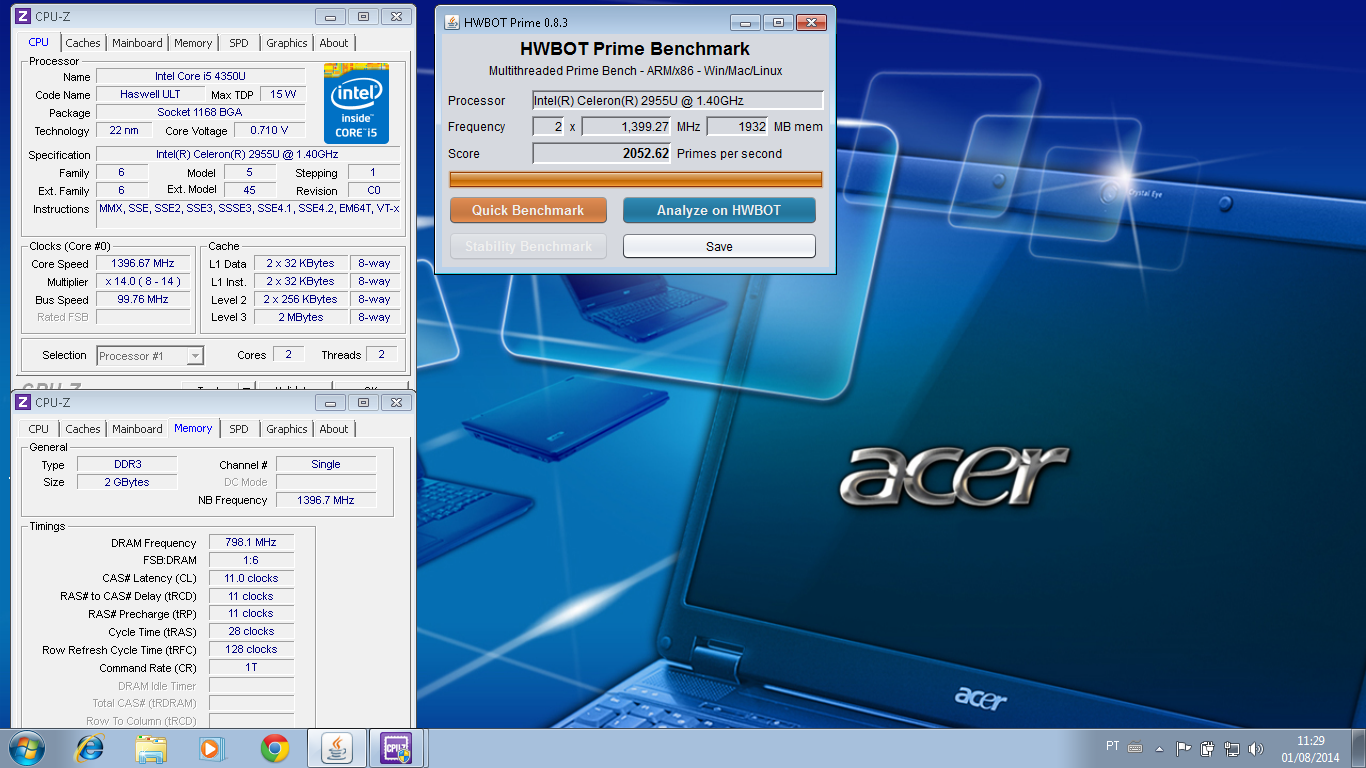Open the Selection Processor #1 dropdown
Screen dimensions: 1366x768
coord(150,355)
